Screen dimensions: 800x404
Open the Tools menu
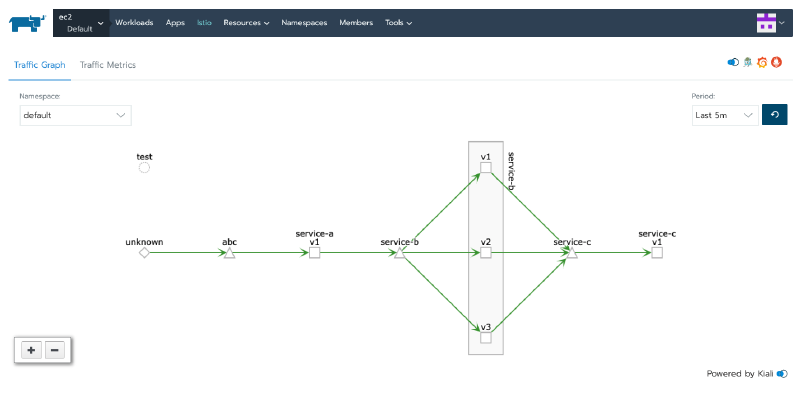click(398, 22)
